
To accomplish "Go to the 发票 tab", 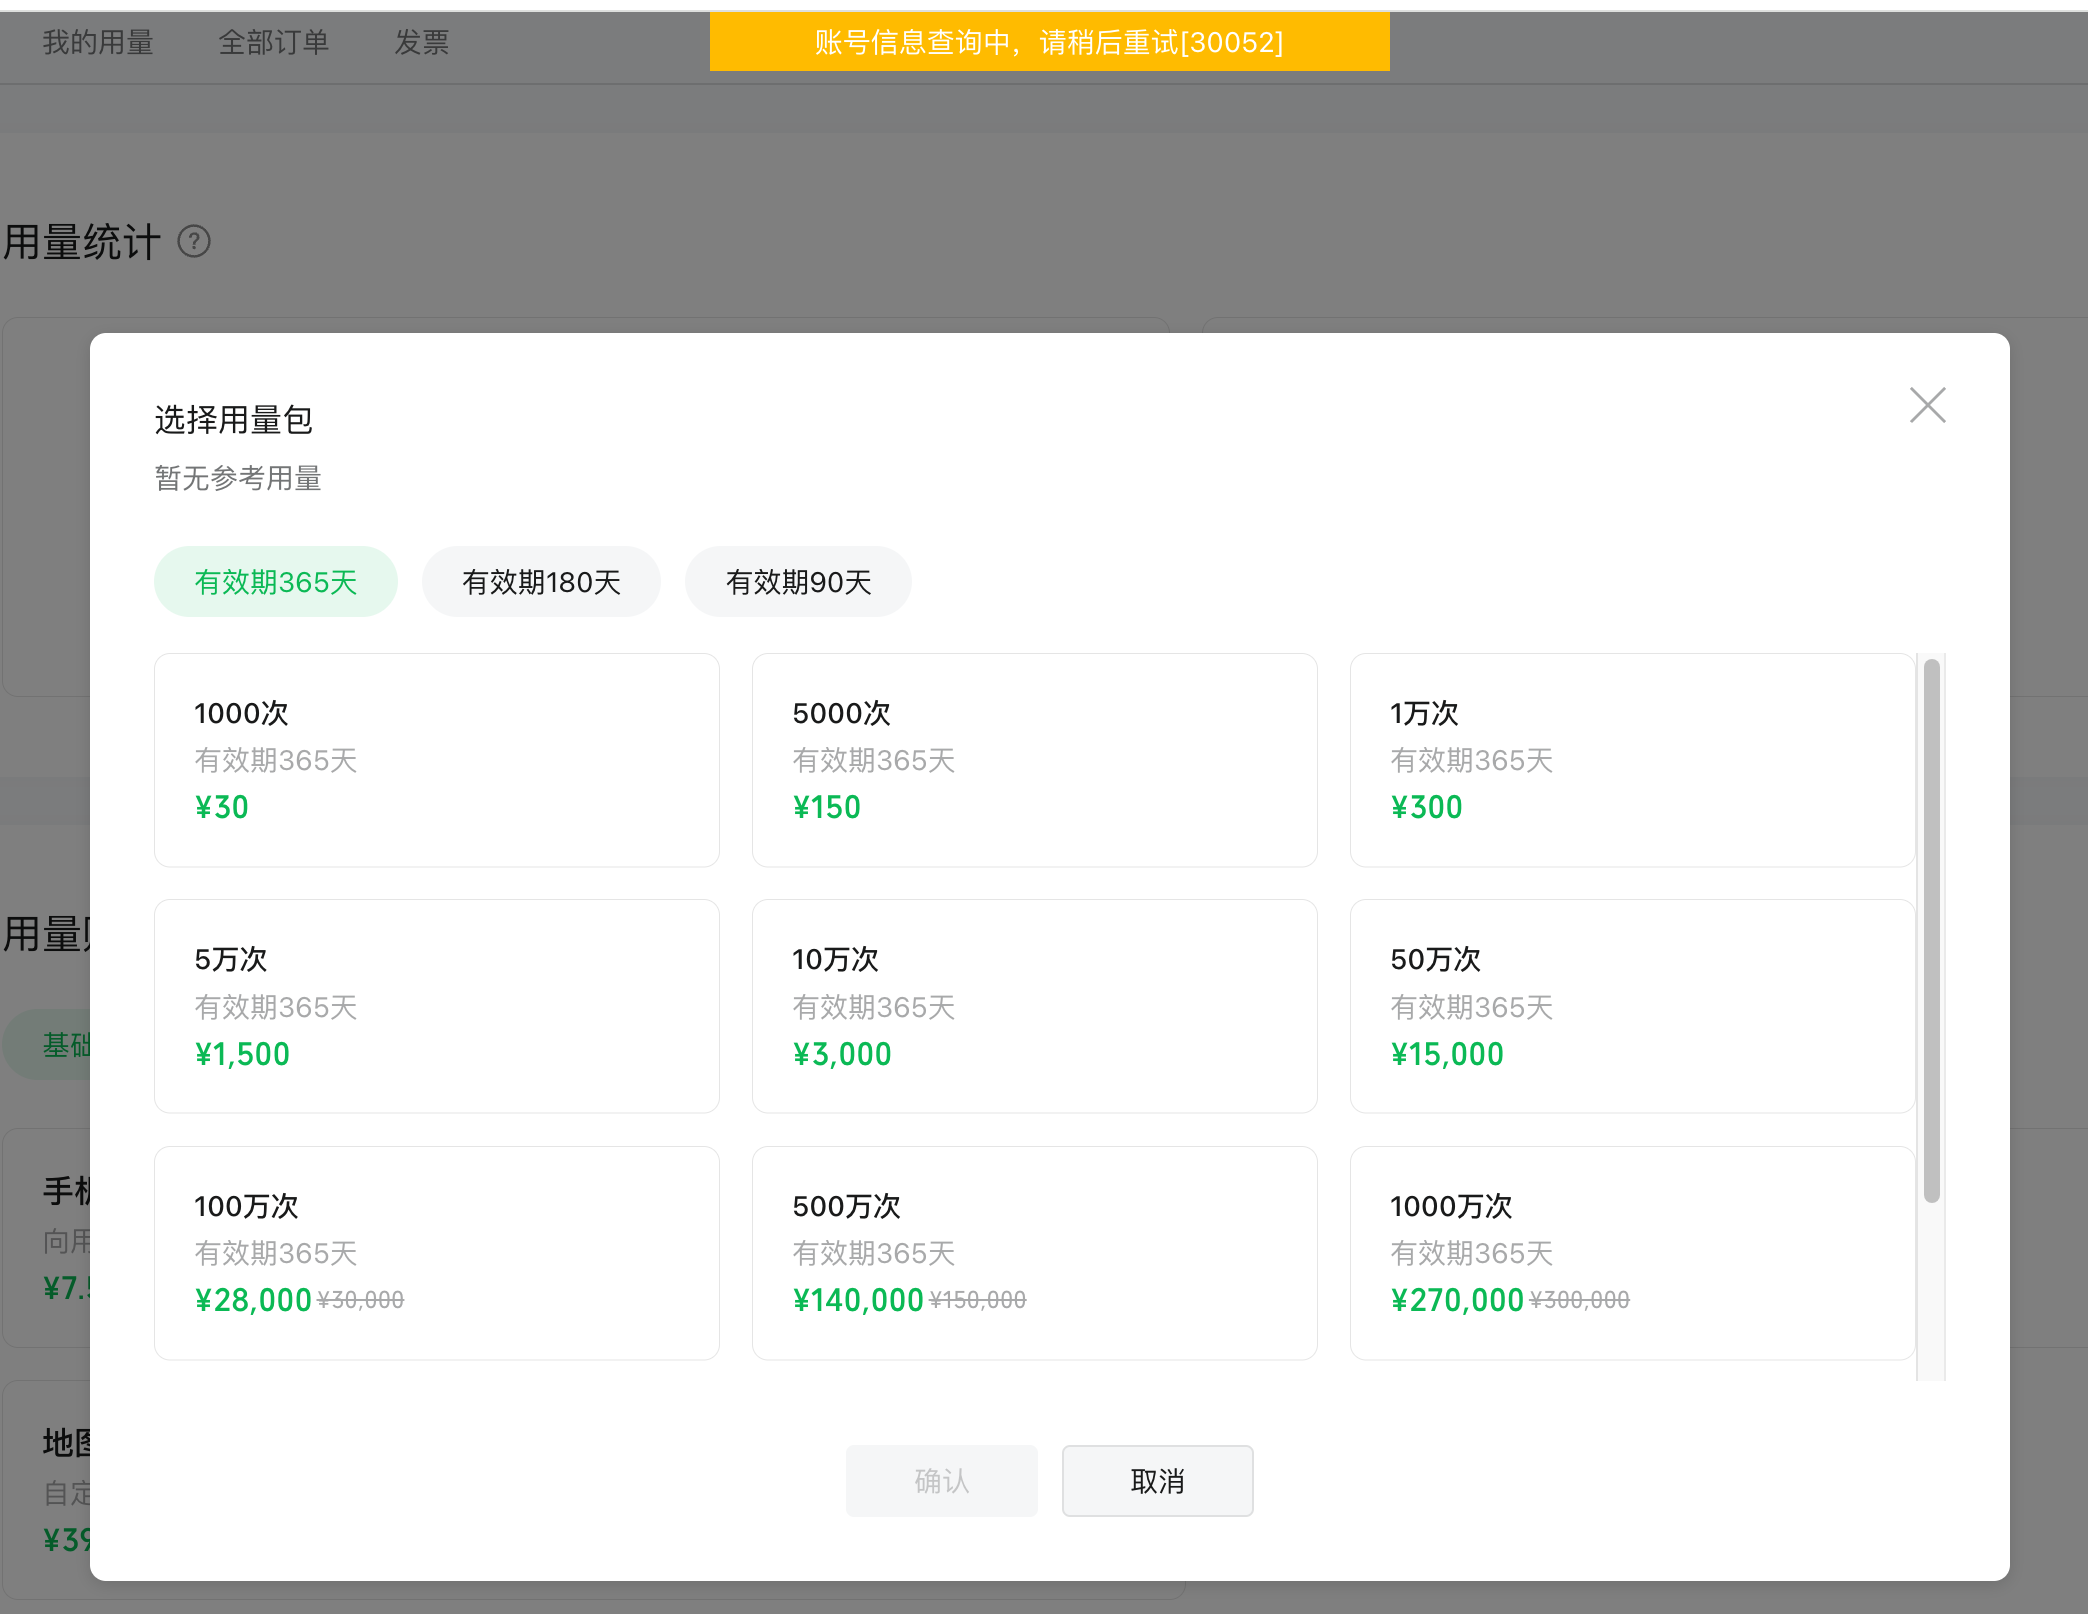I will click(421, 42).
